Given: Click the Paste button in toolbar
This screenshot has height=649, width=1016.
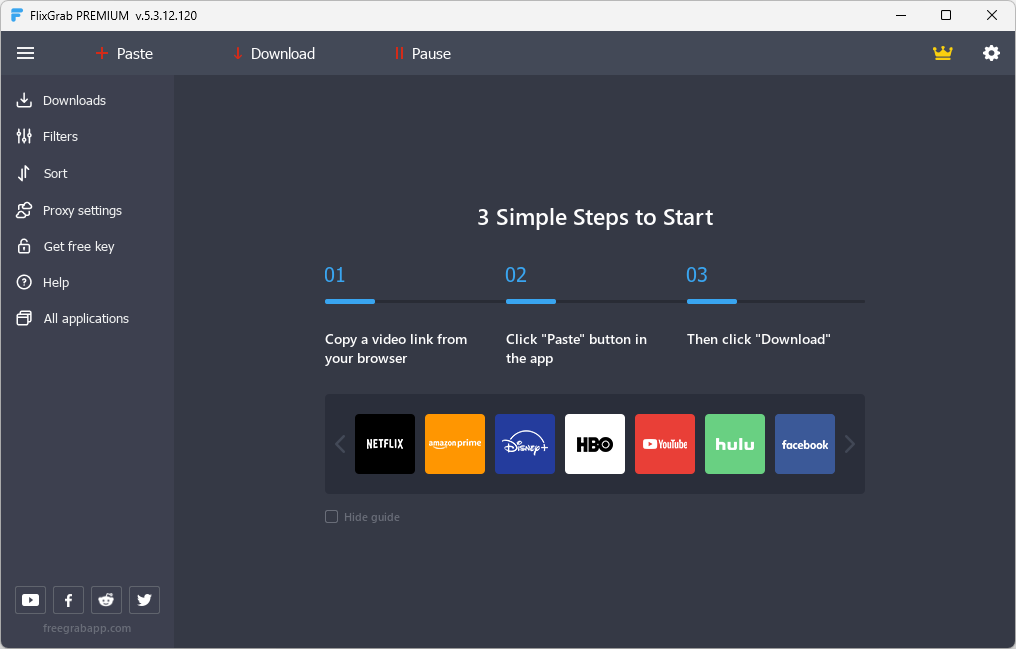Looking at the screenshot, I should click(124, 54).
